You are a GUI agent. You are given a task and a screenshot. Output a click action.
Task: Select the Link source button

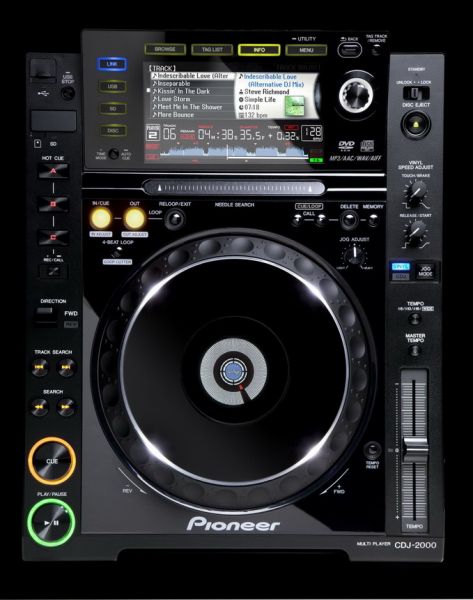coord(112,64)
